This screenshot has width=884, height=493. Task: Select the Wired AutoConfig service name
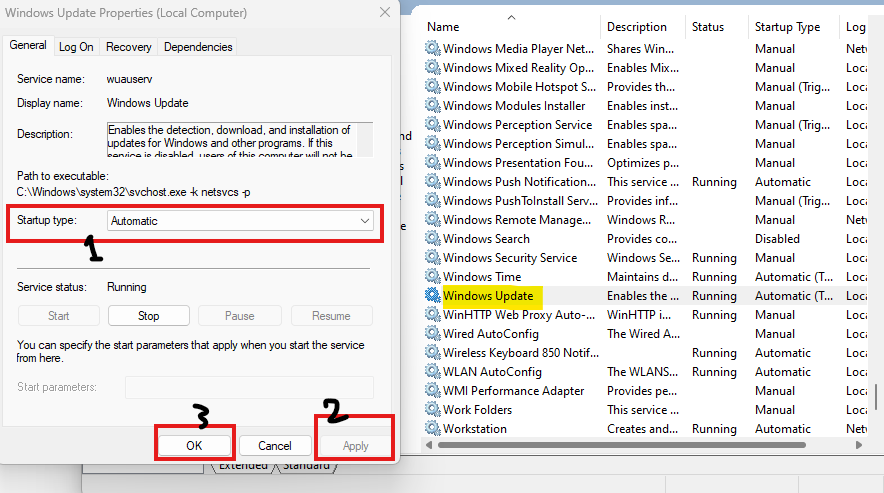(490, 334)
